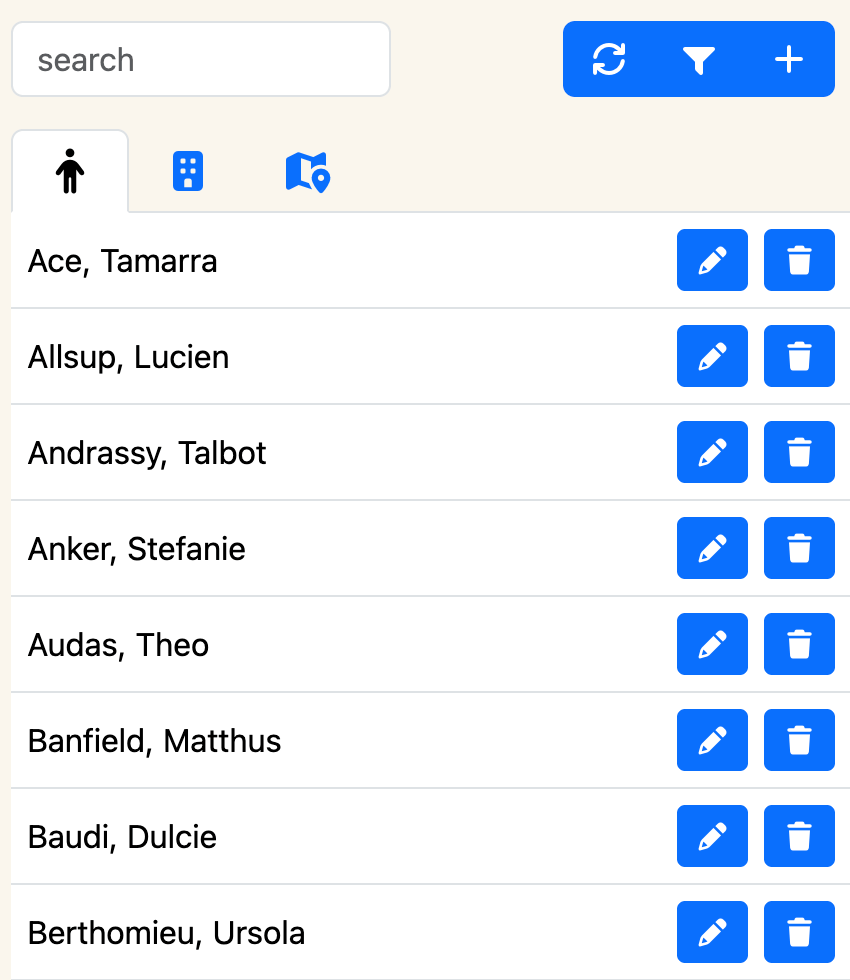Open the building tab
The height and width of the screenshot is (980, 850).
[x=188, y=170]
